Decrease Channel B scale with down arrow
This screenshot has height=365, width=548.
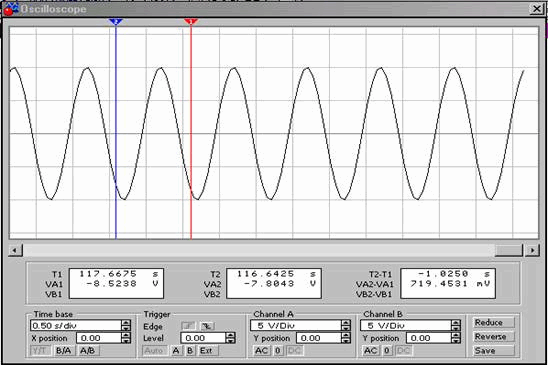(x=456, y=329)
